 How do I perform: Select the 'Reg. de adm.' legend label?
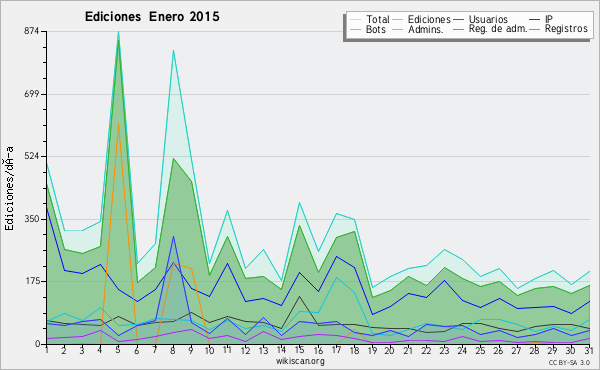pyautogui.click(x=498, y=29)
